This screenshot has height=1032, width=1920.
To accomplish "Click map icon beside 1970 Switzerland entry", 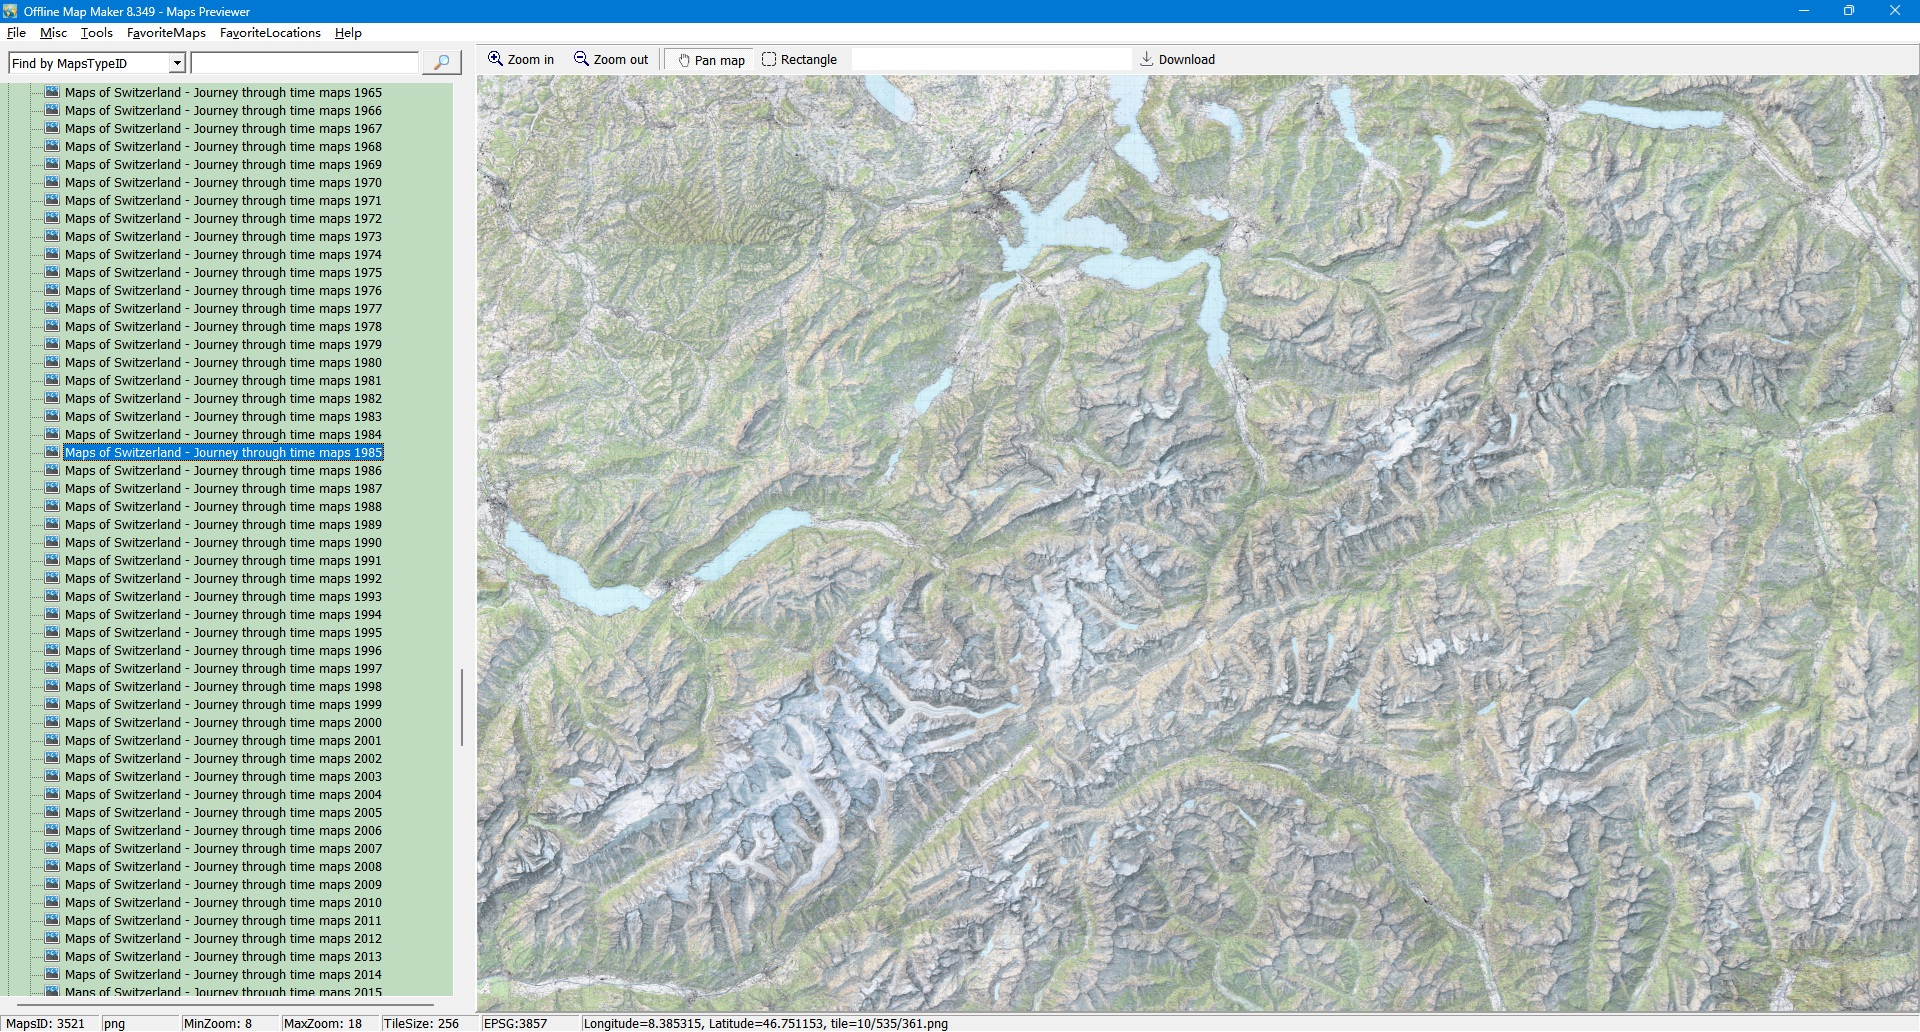I will [53, 182].
